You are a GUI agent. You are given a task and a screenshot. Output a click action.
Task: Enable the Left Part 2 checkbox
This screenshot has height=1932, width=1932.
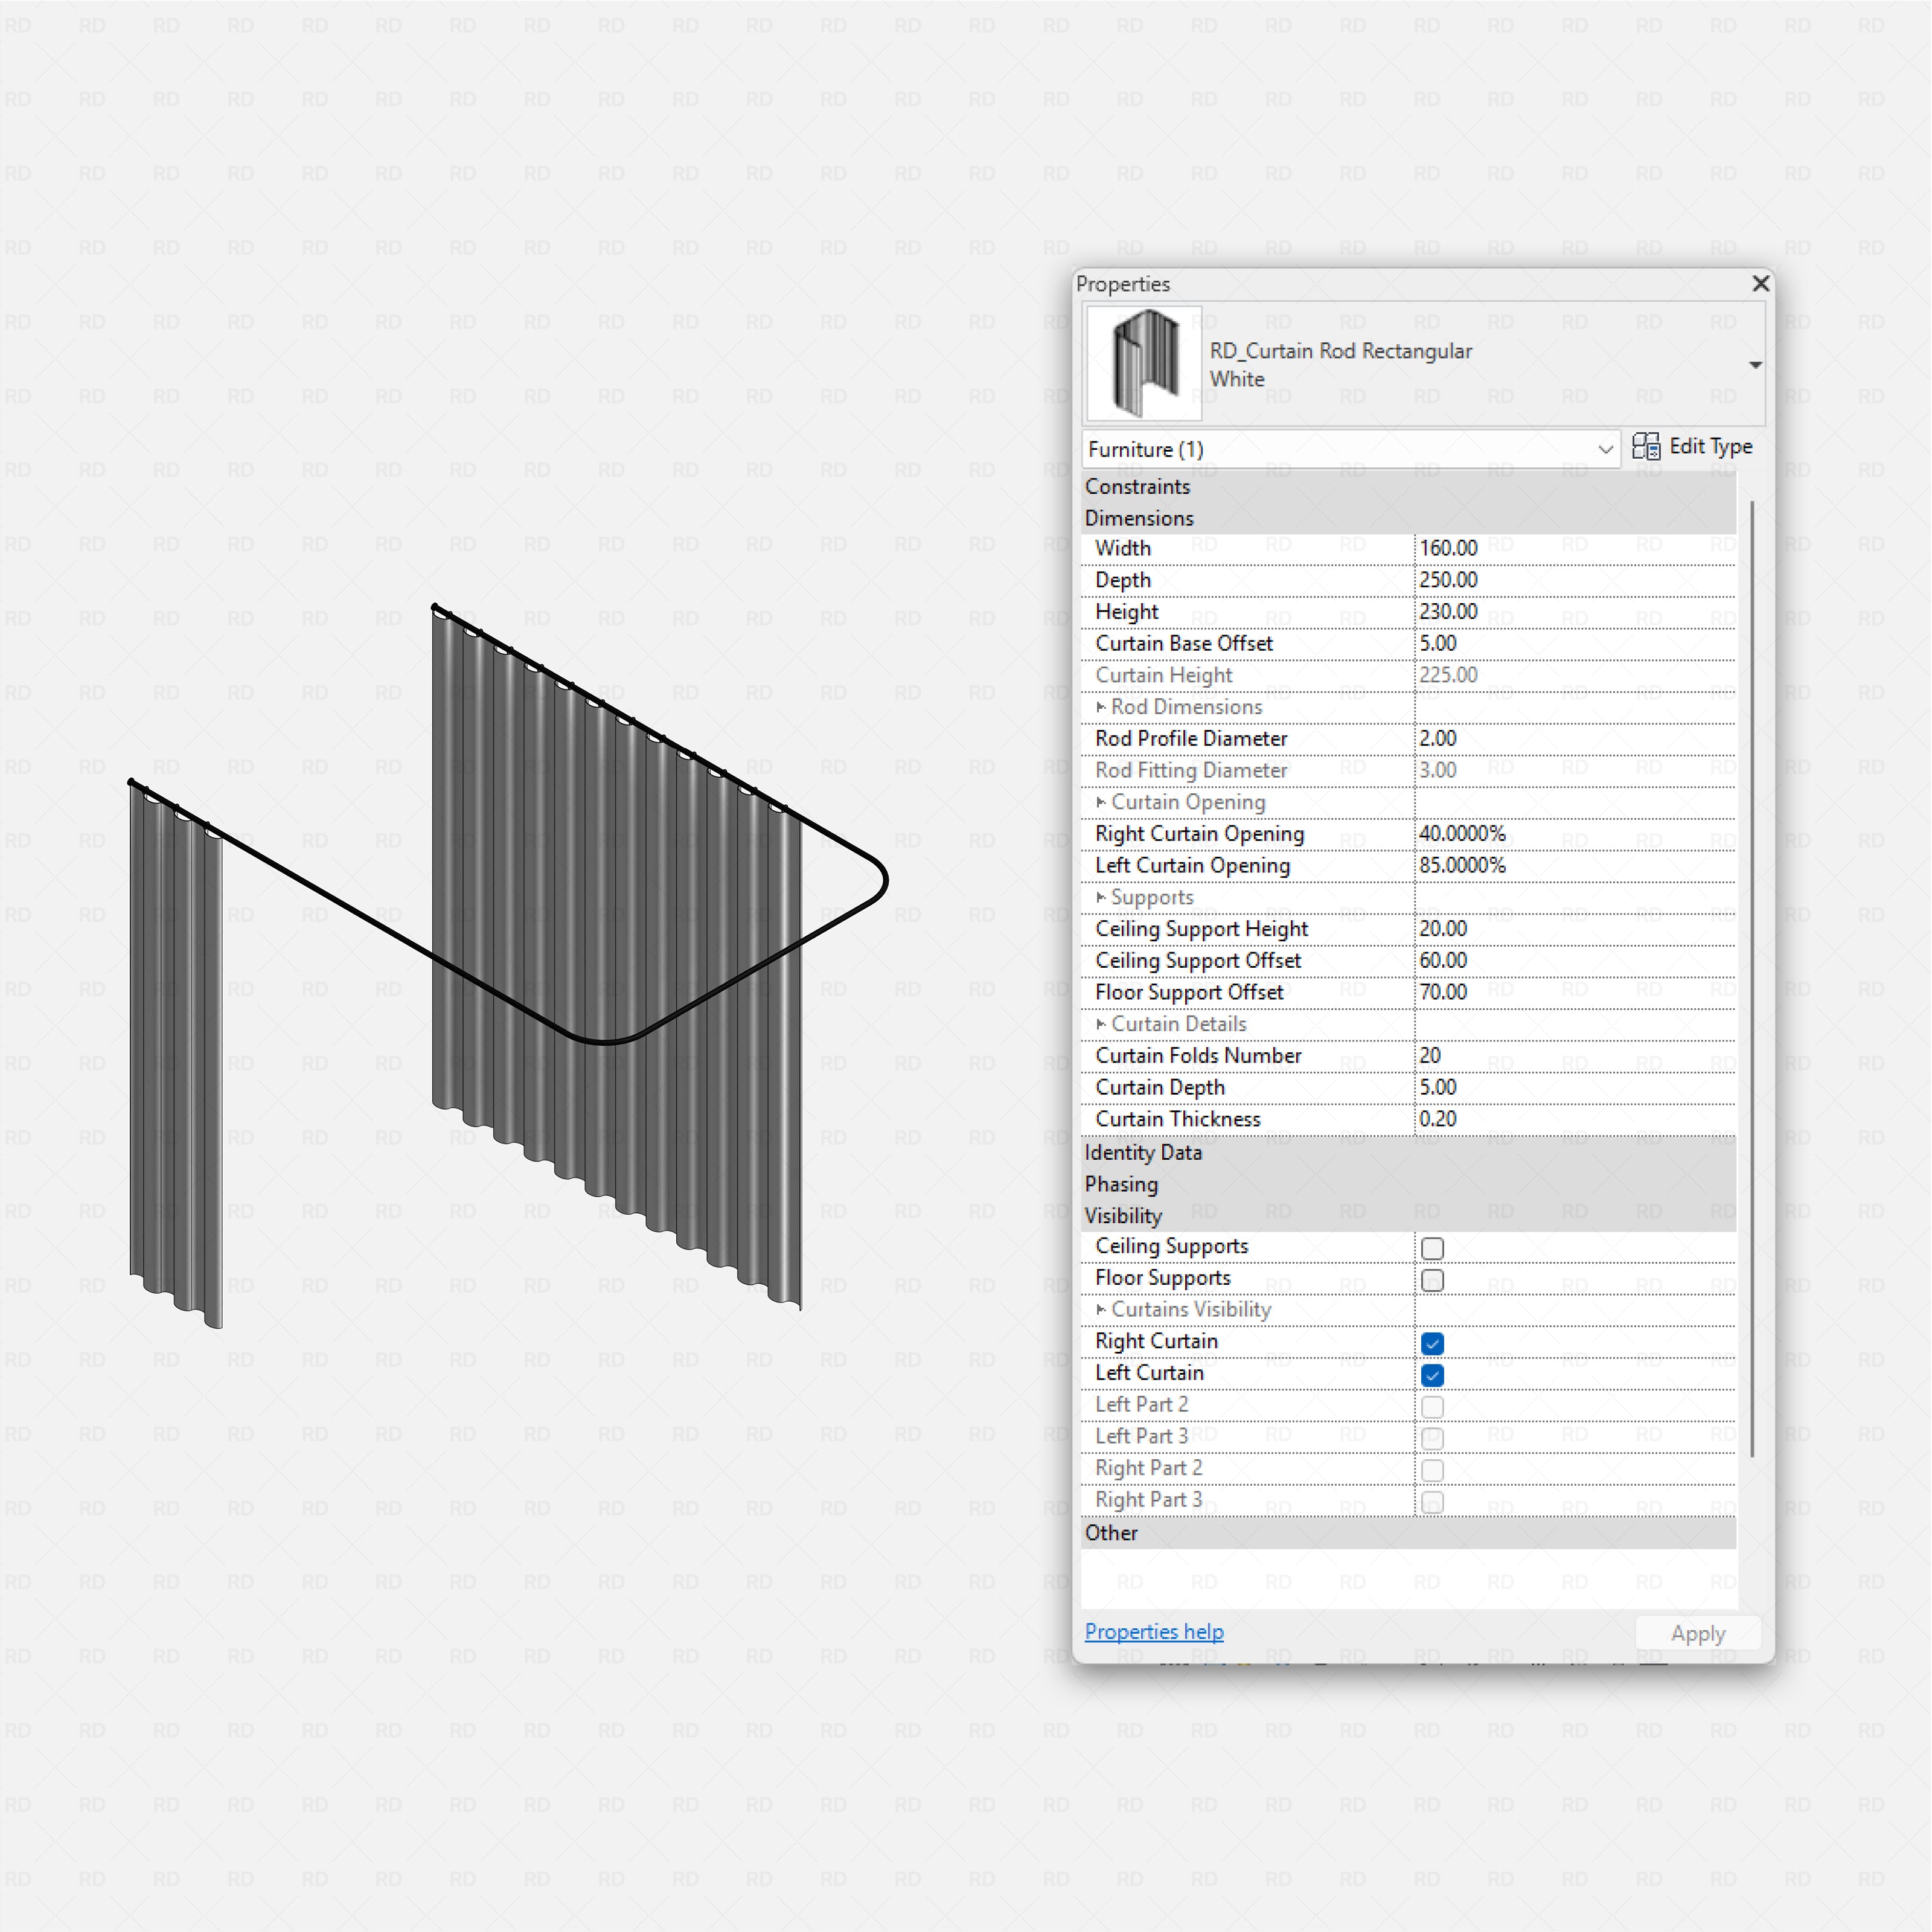pyautogui.click(x=1432, y=1407)
